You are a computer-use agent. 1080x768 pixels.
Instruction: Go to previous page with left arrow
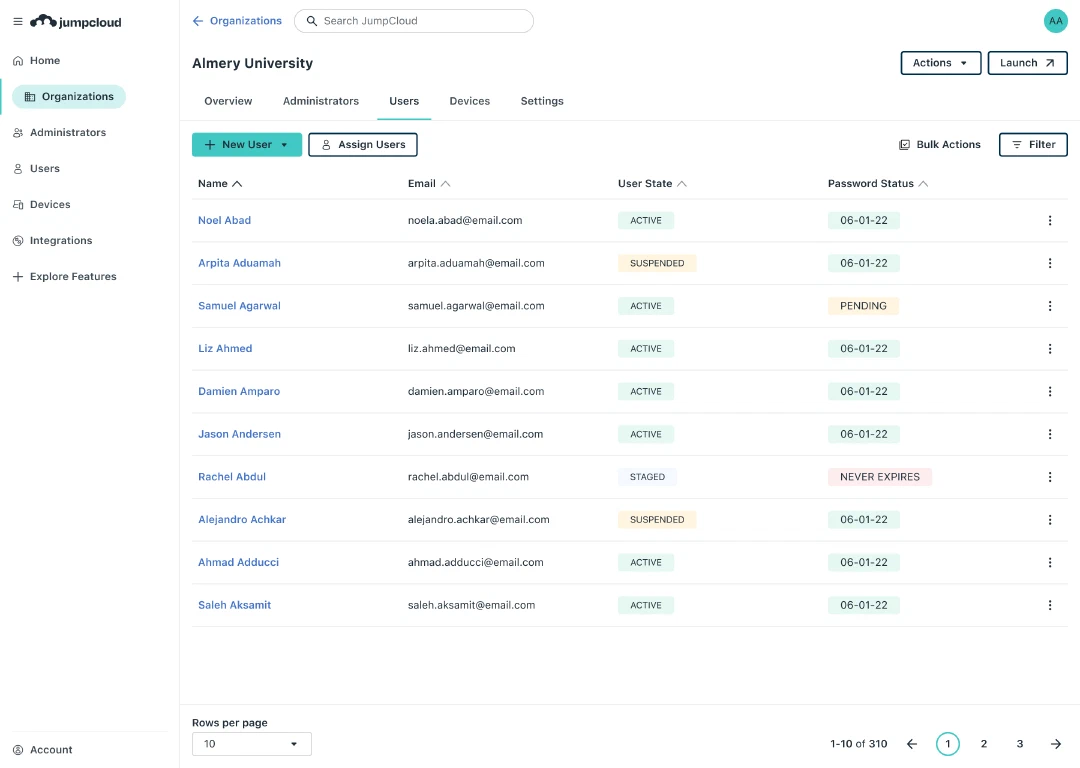click(912, 744)
